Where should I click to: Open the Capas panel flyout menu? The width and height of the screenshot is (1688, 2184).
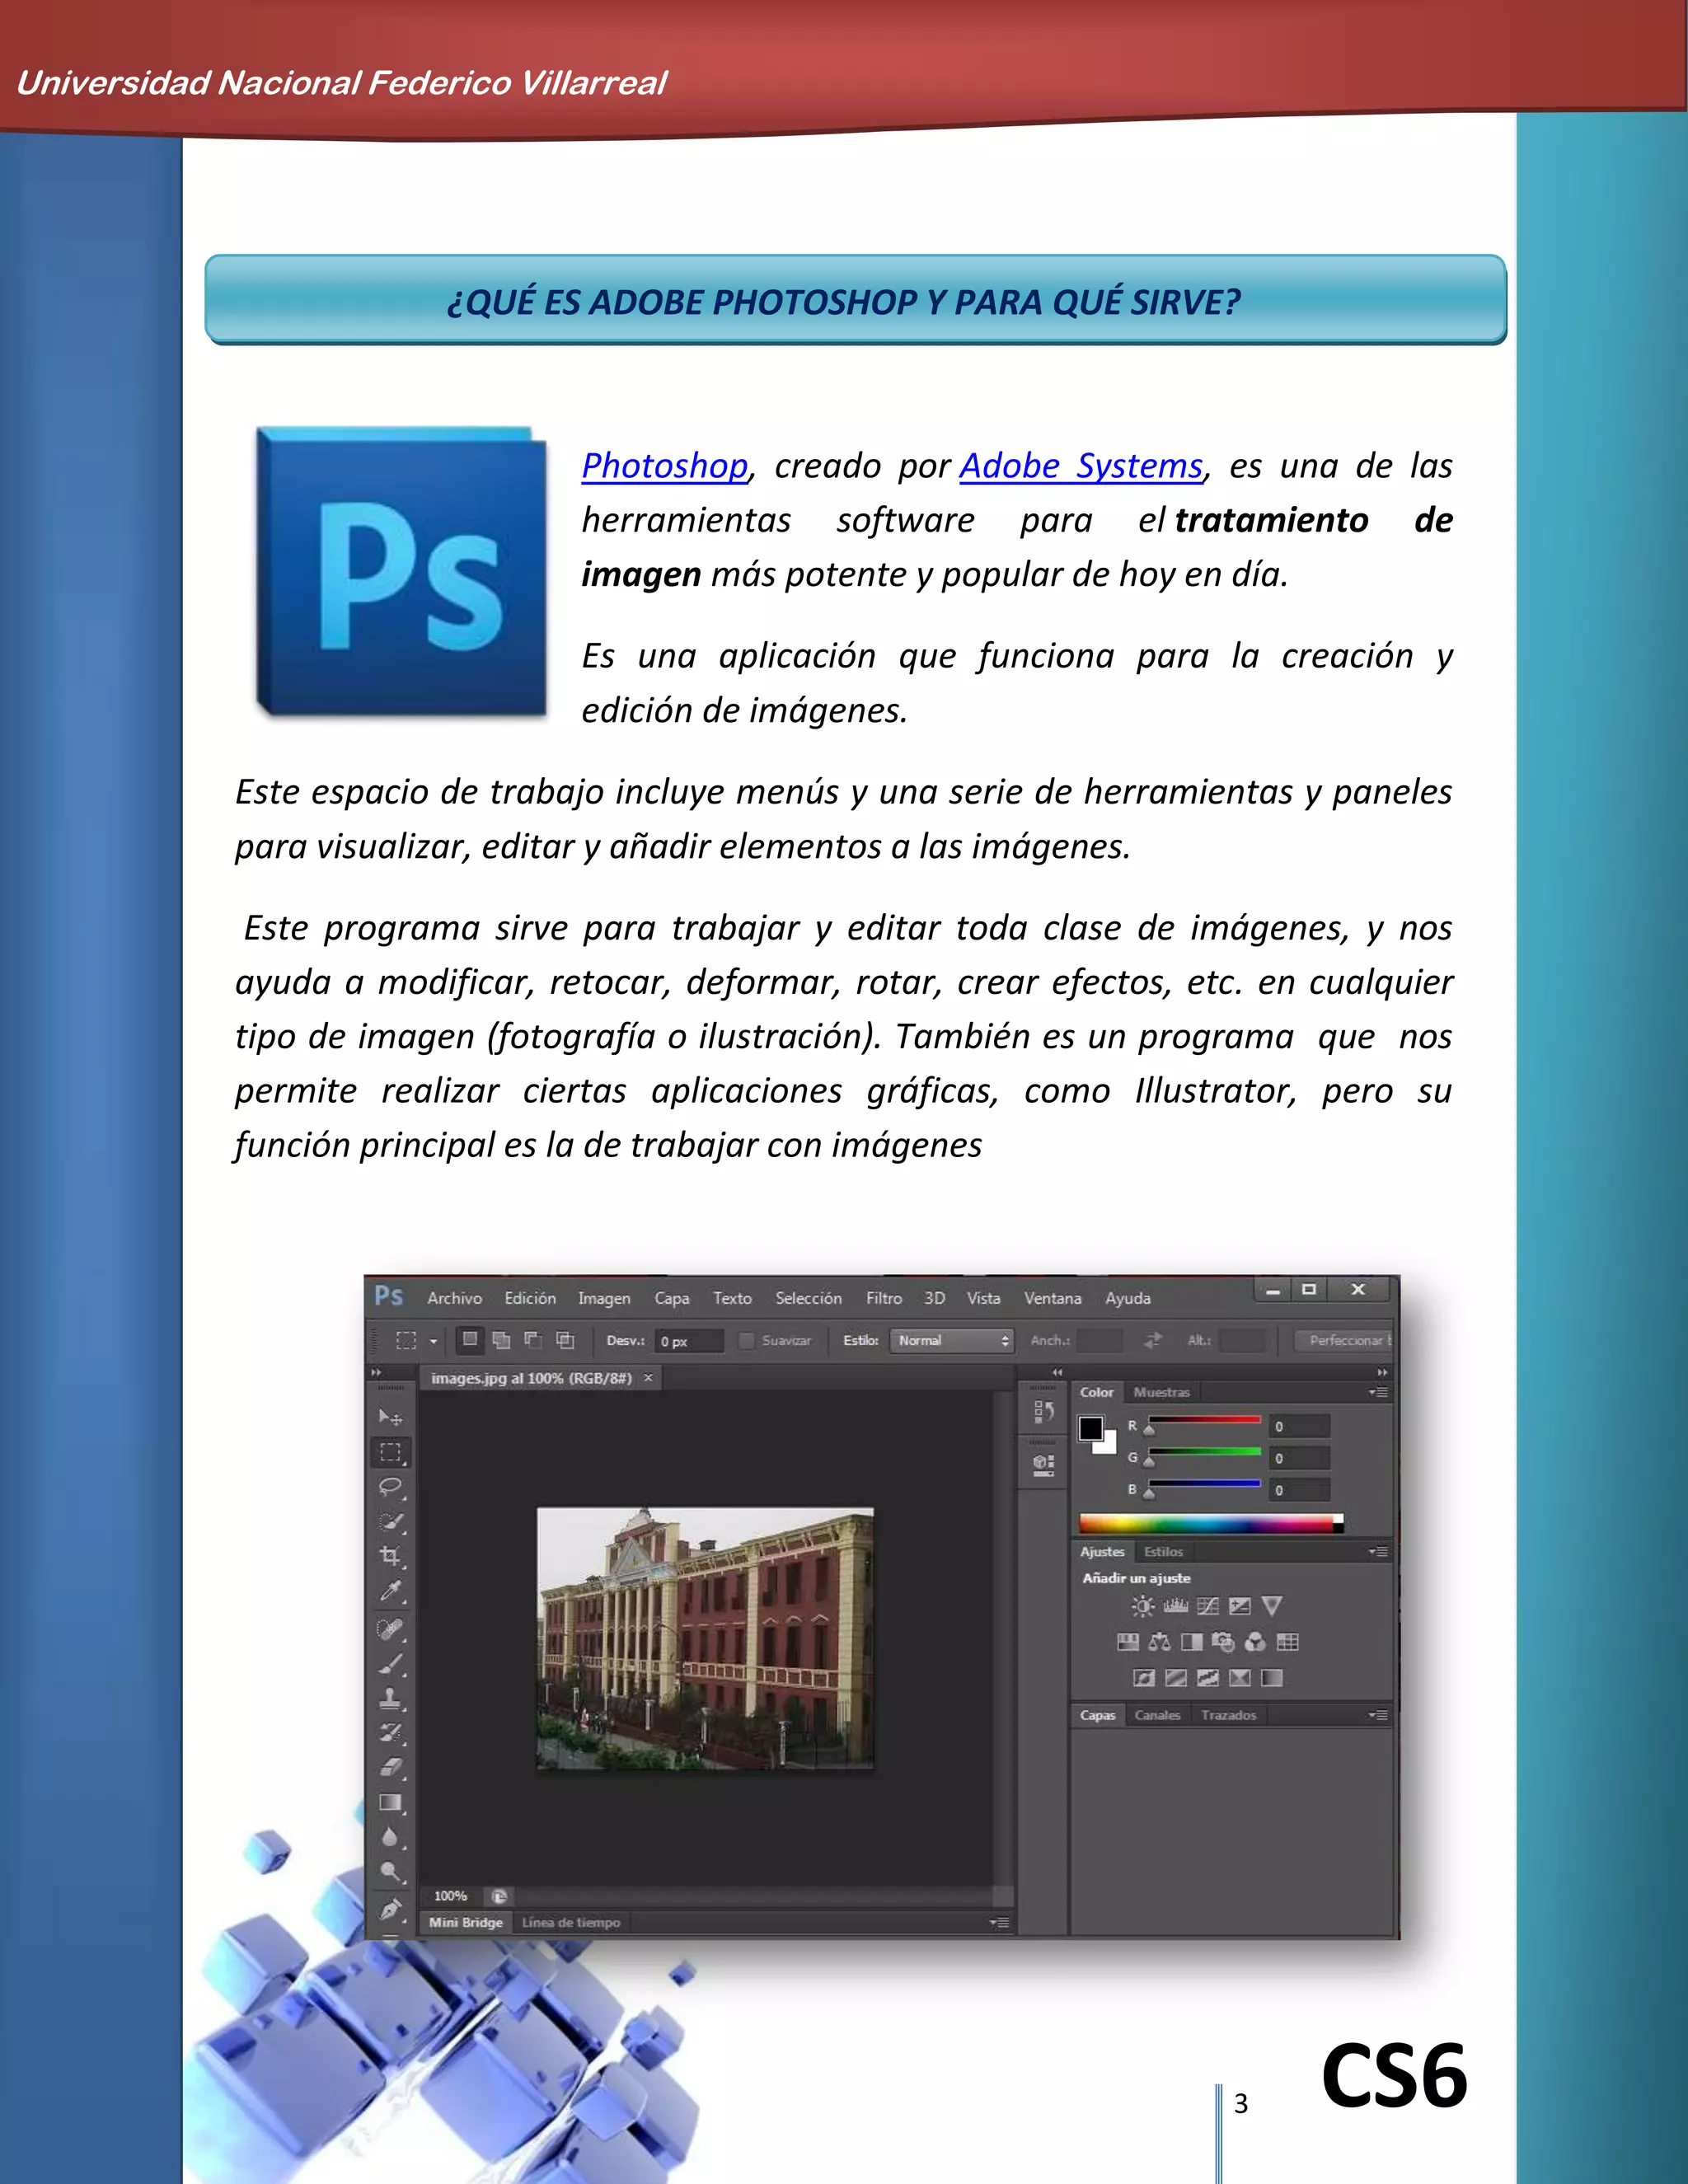point(1378,1715)
